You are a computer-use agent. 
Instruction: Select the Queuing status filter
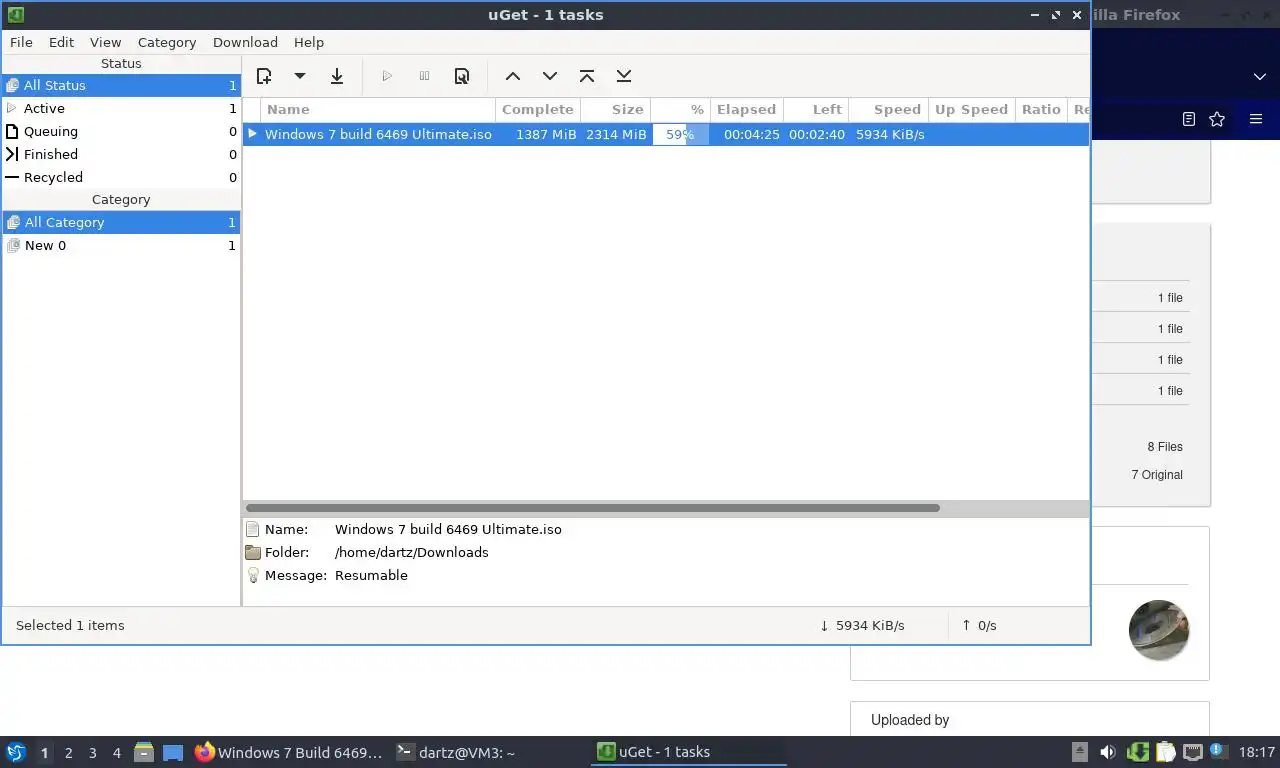[x=121, y=131]
